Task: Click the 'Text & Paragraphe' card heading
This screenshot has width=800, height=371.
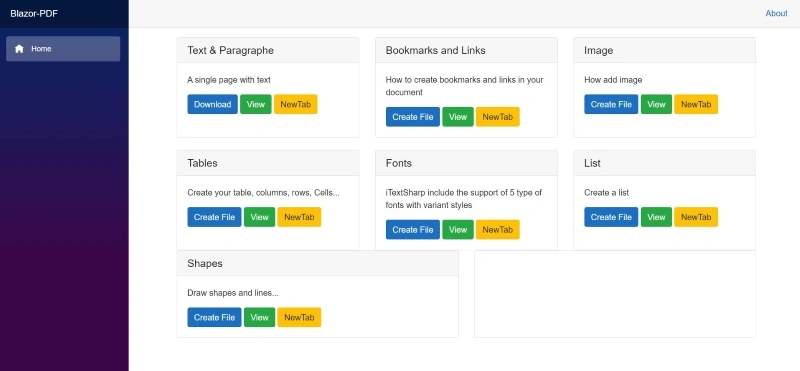Action: [x=231, y=51]
